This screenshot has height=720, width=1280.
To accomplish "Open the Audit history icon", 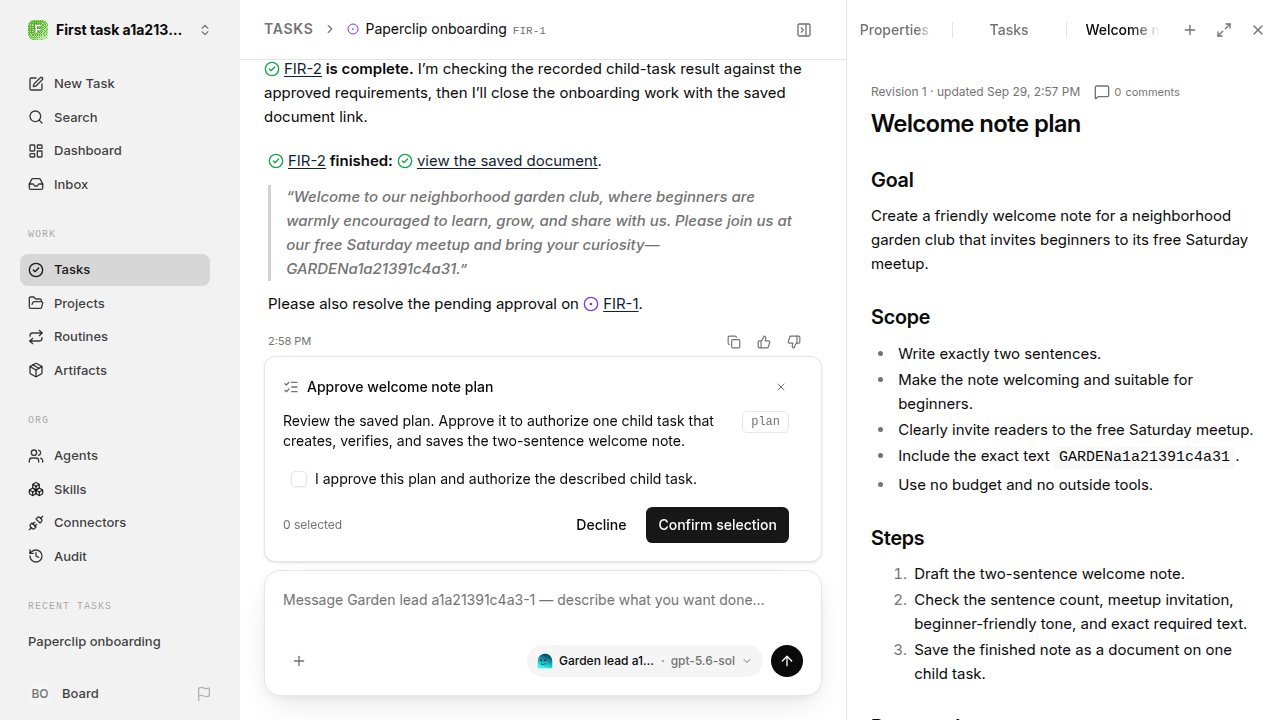I will tap(36, 557).
